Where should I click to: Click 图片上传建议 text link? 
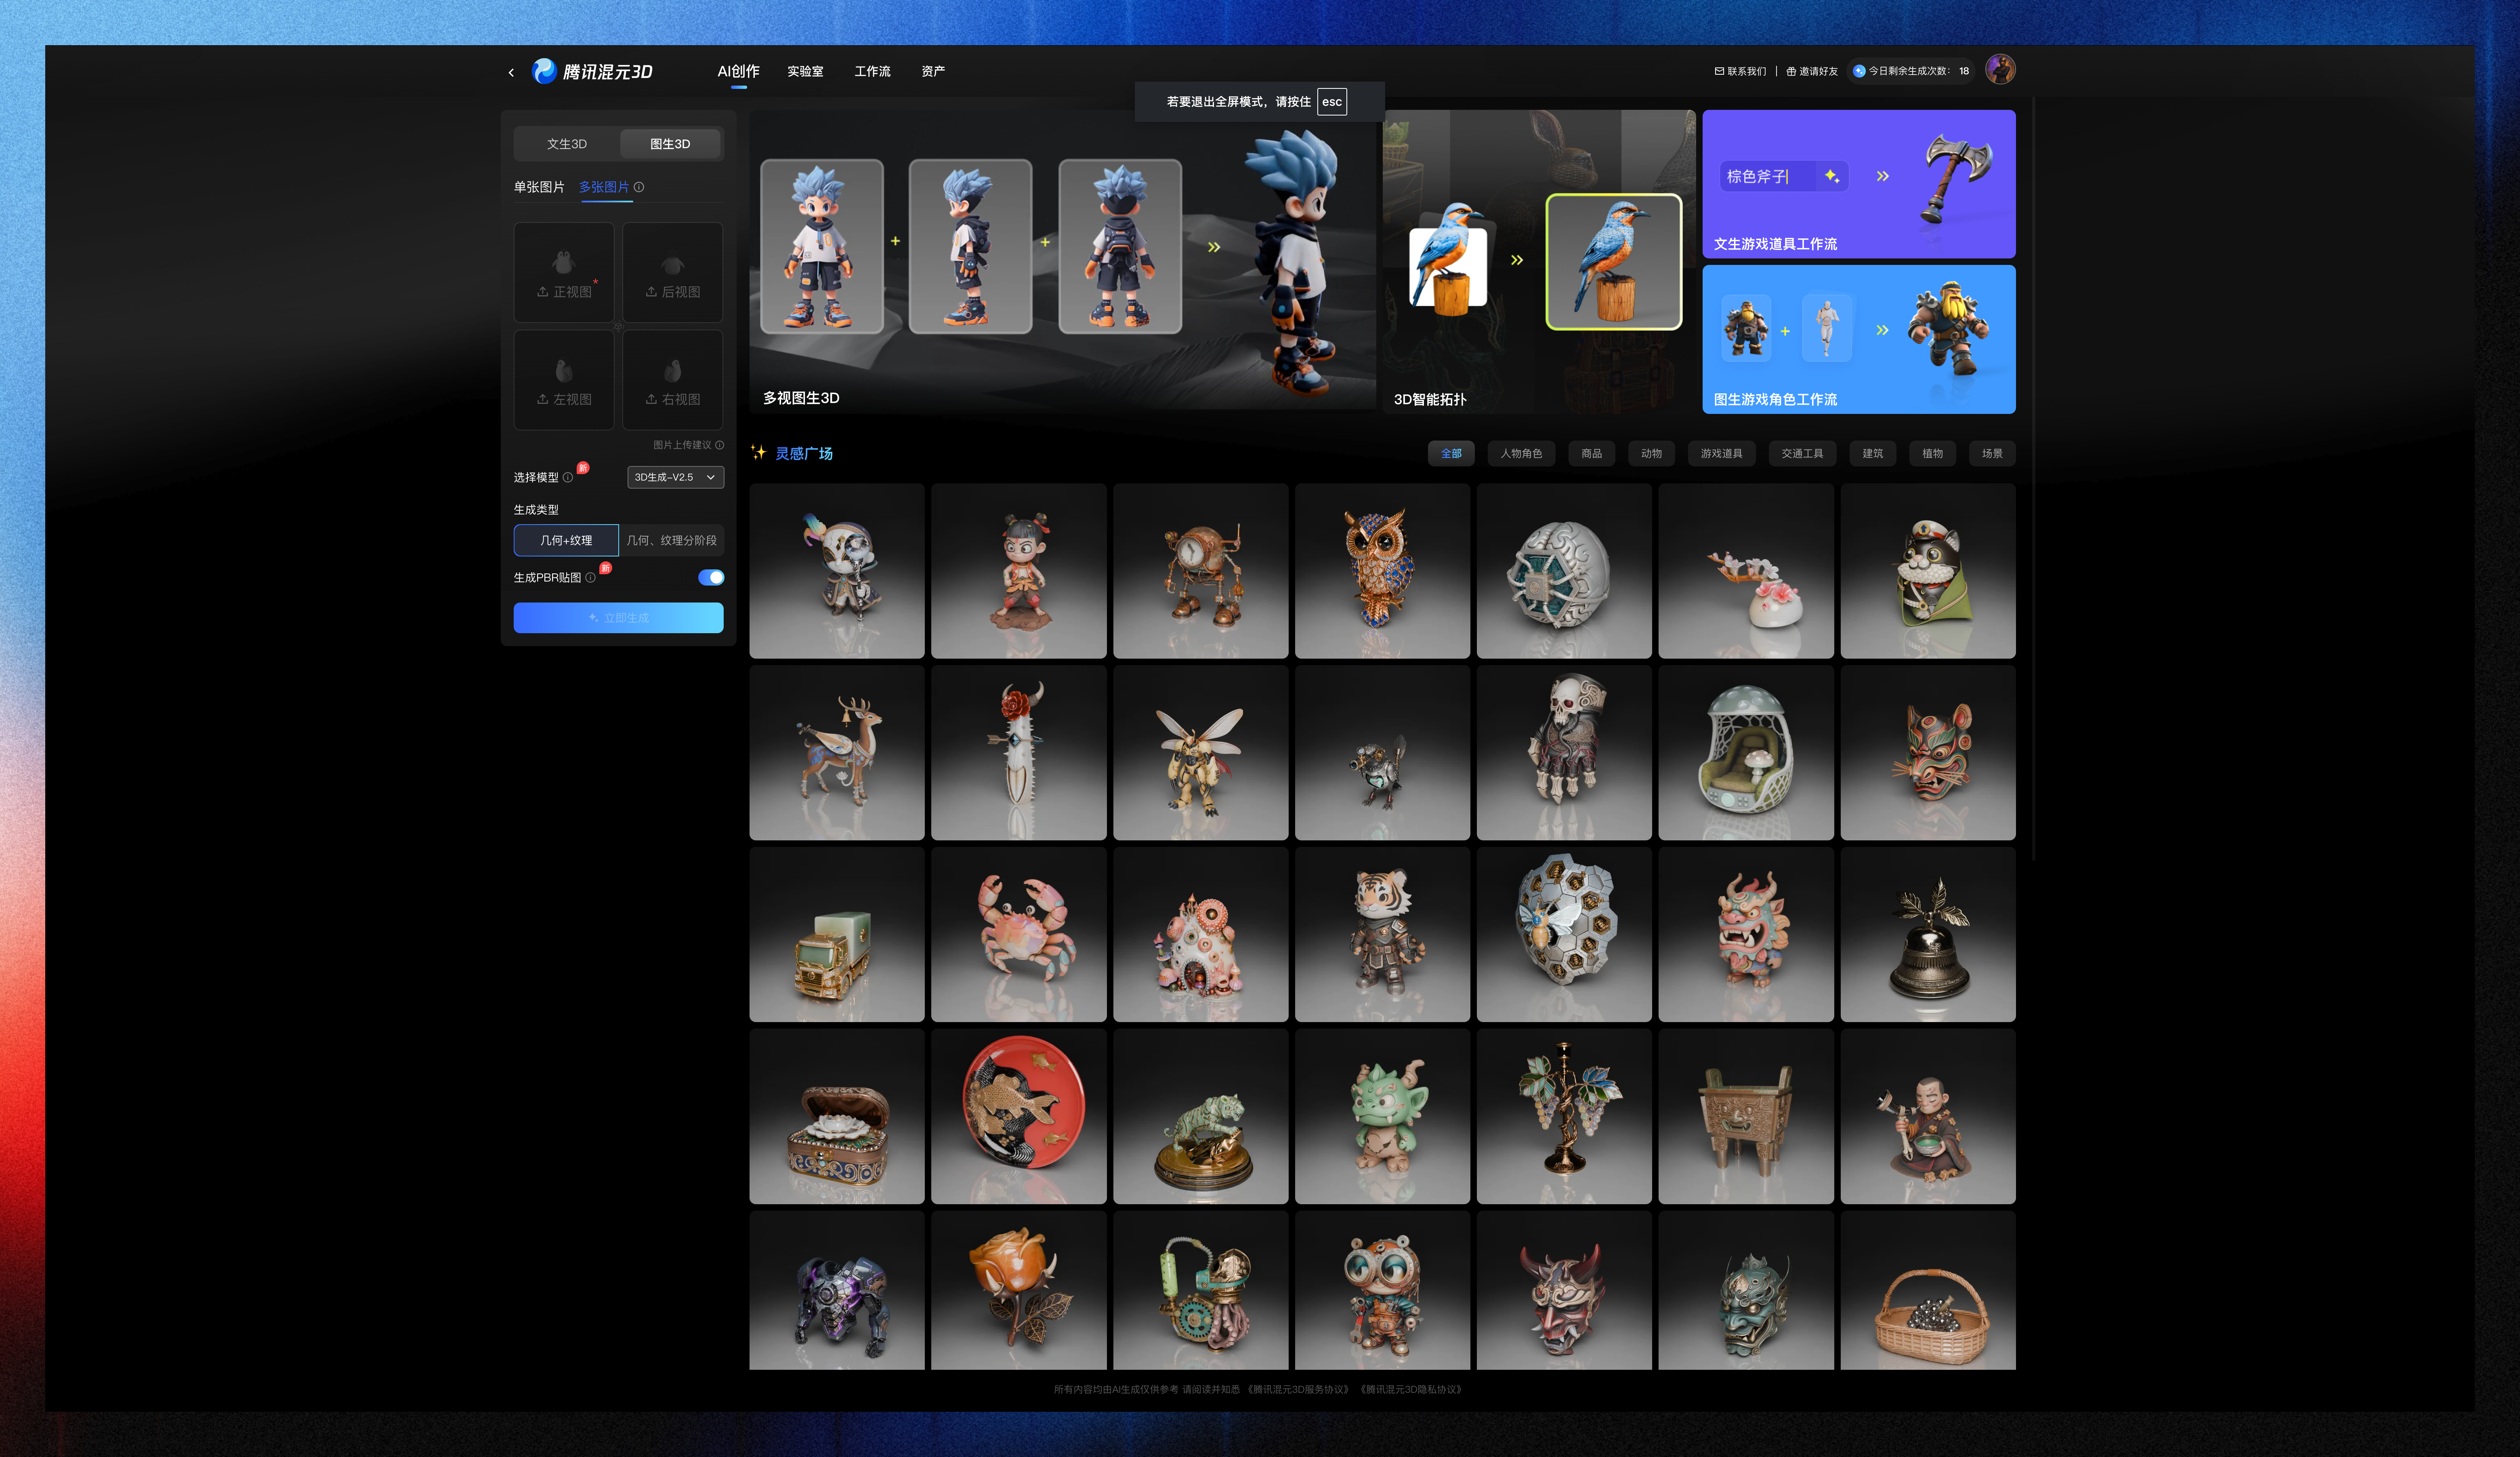[682, 445]
